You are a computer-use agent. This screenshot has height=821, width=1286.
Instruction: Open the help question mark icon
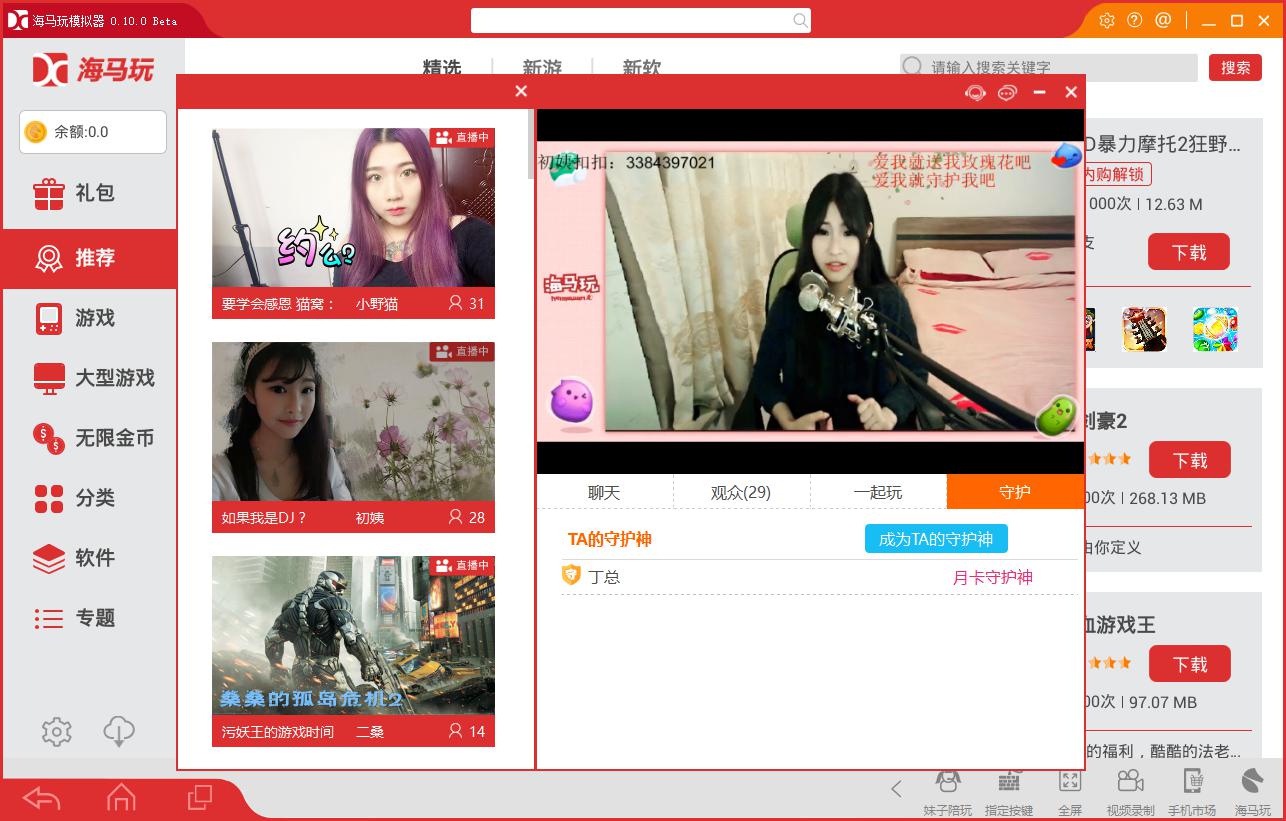[1134, 20]
